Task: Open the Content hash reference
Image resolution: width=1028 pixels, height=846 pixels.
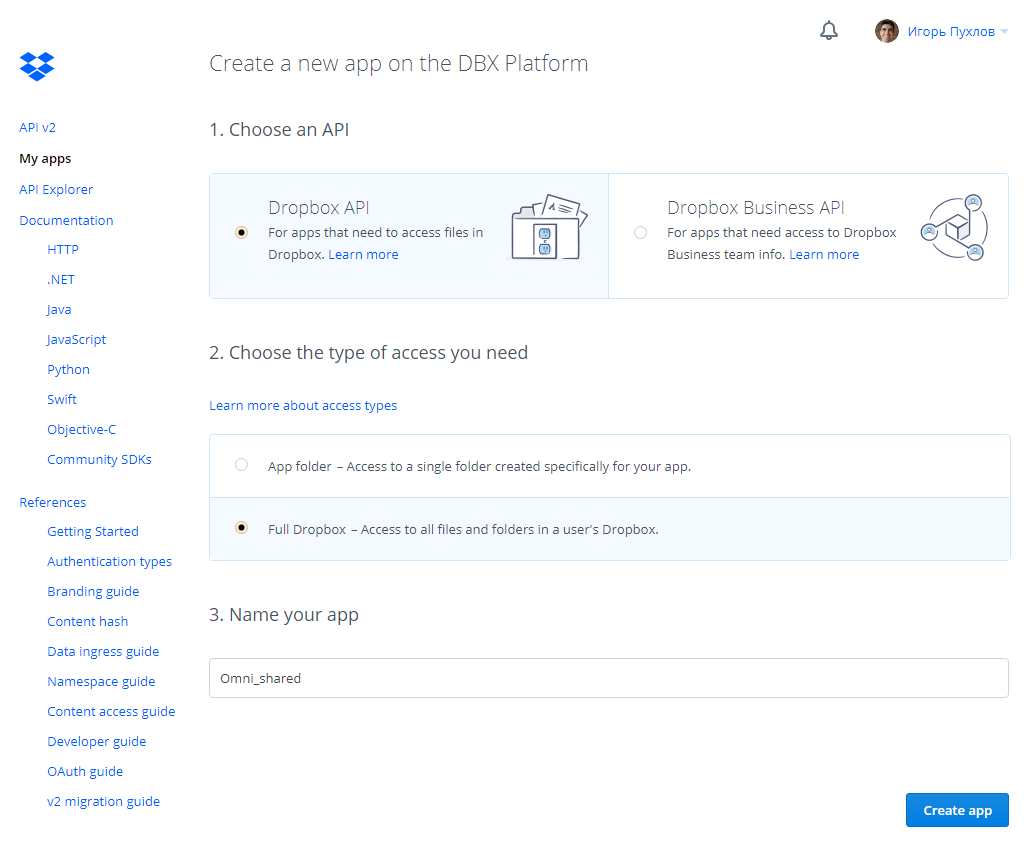Action: [x=87, y=622]
